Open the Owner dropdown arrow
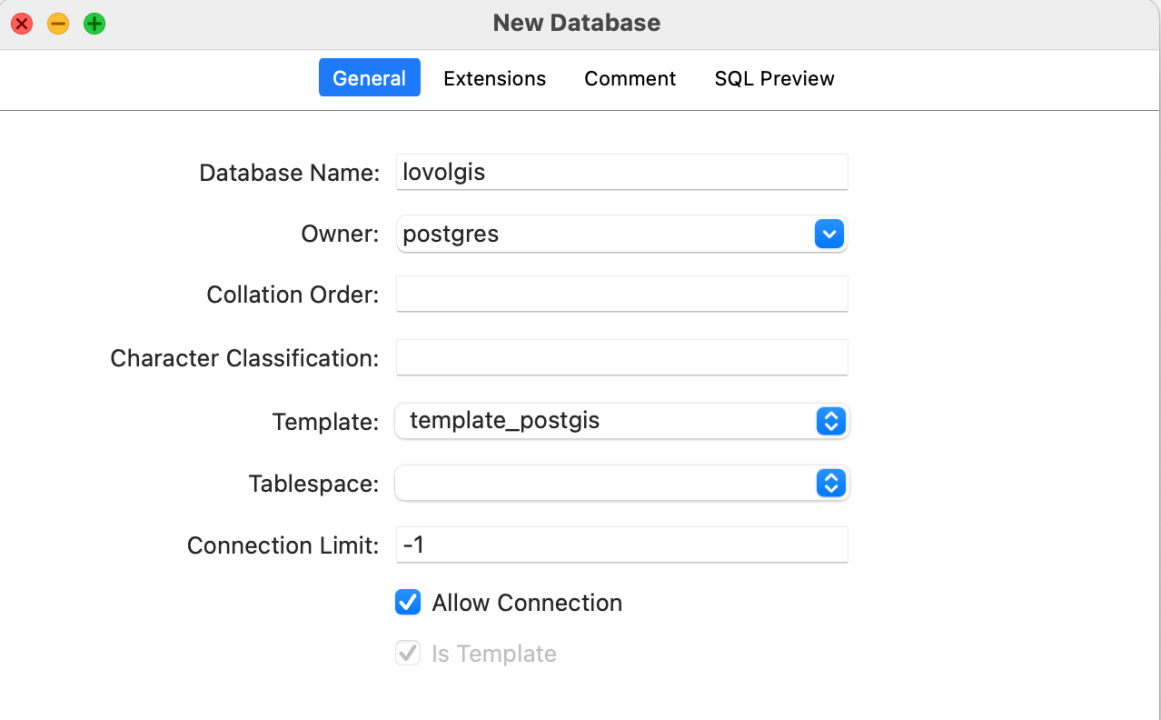 click(829, 234)
